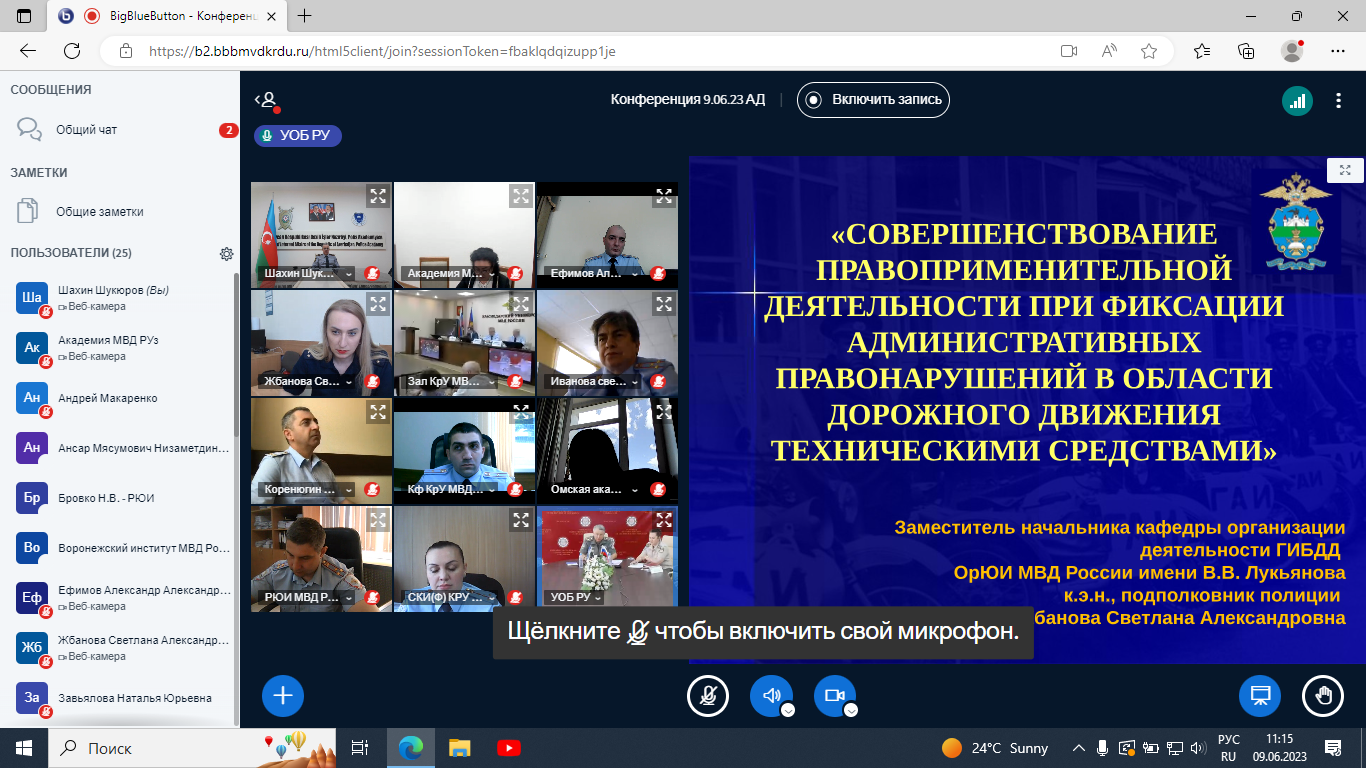
Task: Open Общие заметки shared notes
Action: click(x=99, y=212)
